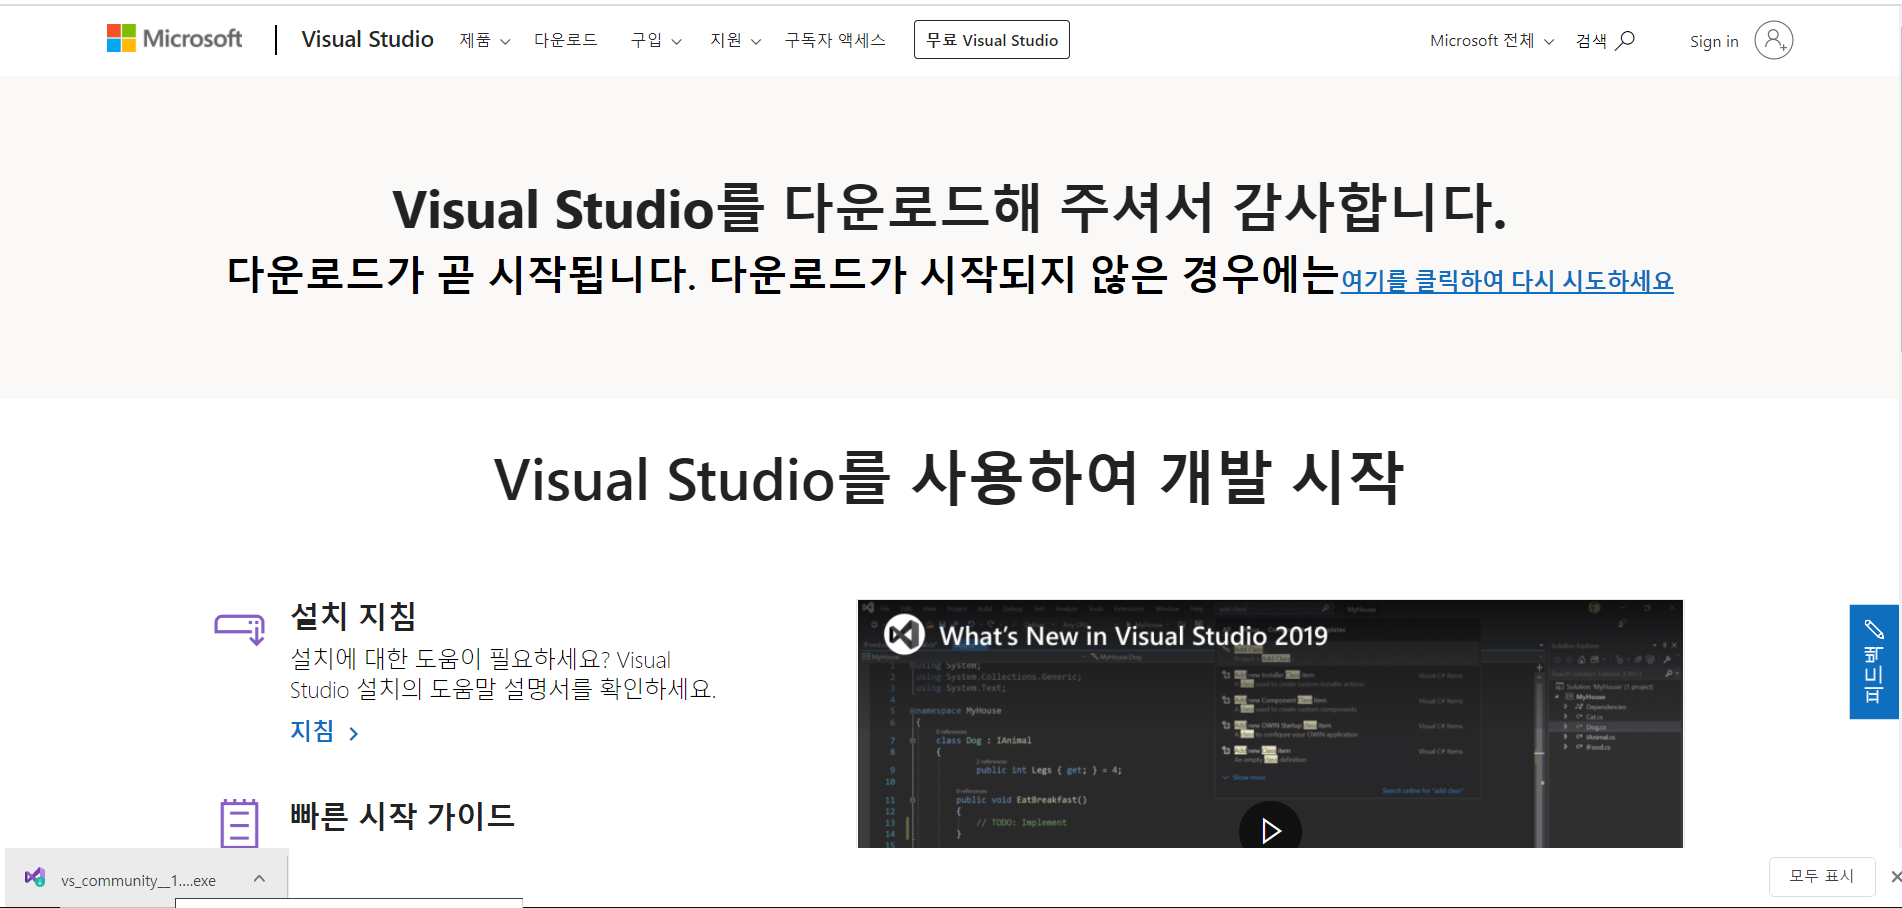
Task: Open 구독자 액세스 page
Action: [835, 40]
